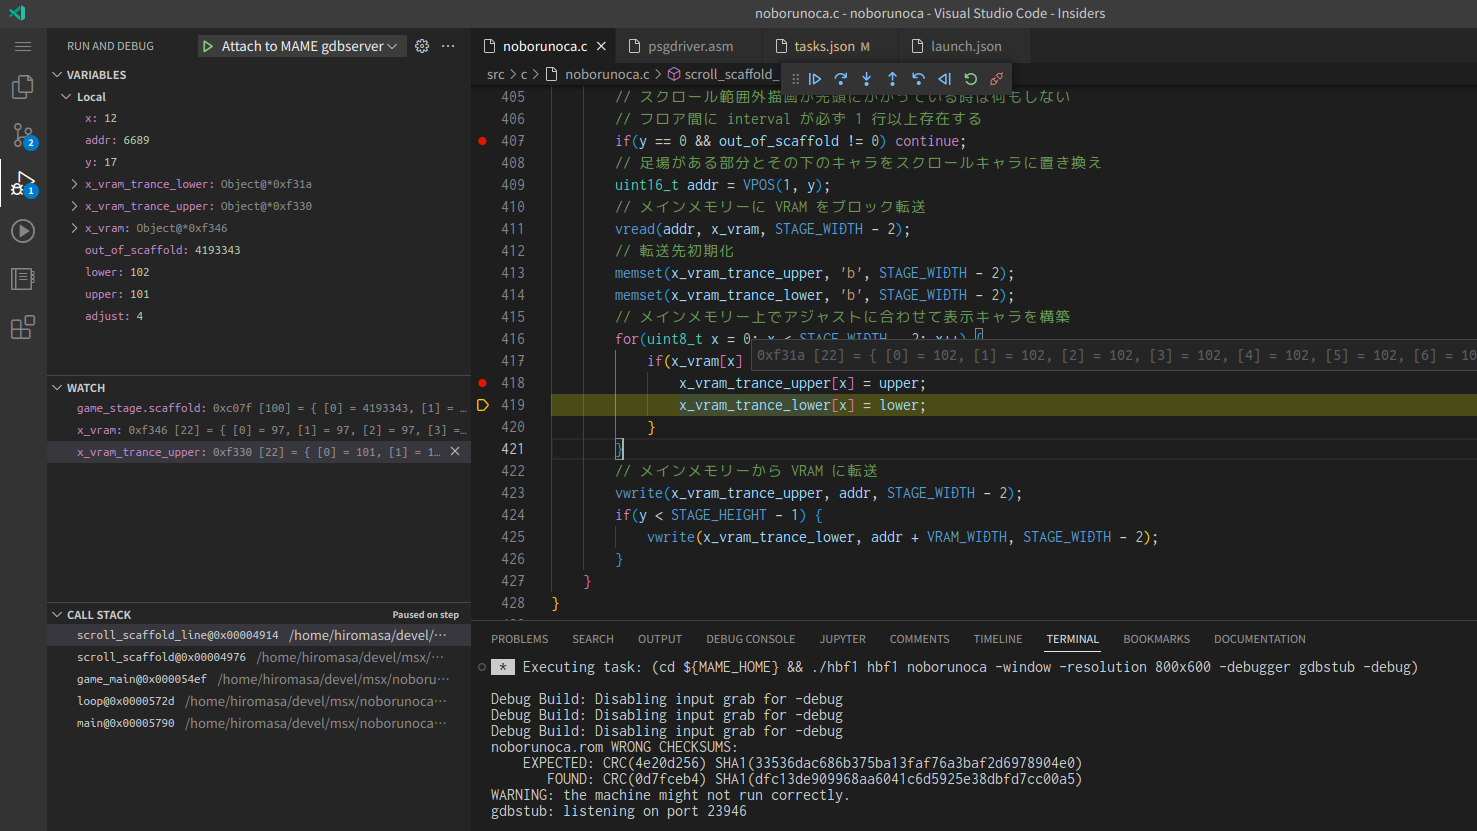Step into the function call
This screenshot has width=1477, height=831.
point(867,79)
